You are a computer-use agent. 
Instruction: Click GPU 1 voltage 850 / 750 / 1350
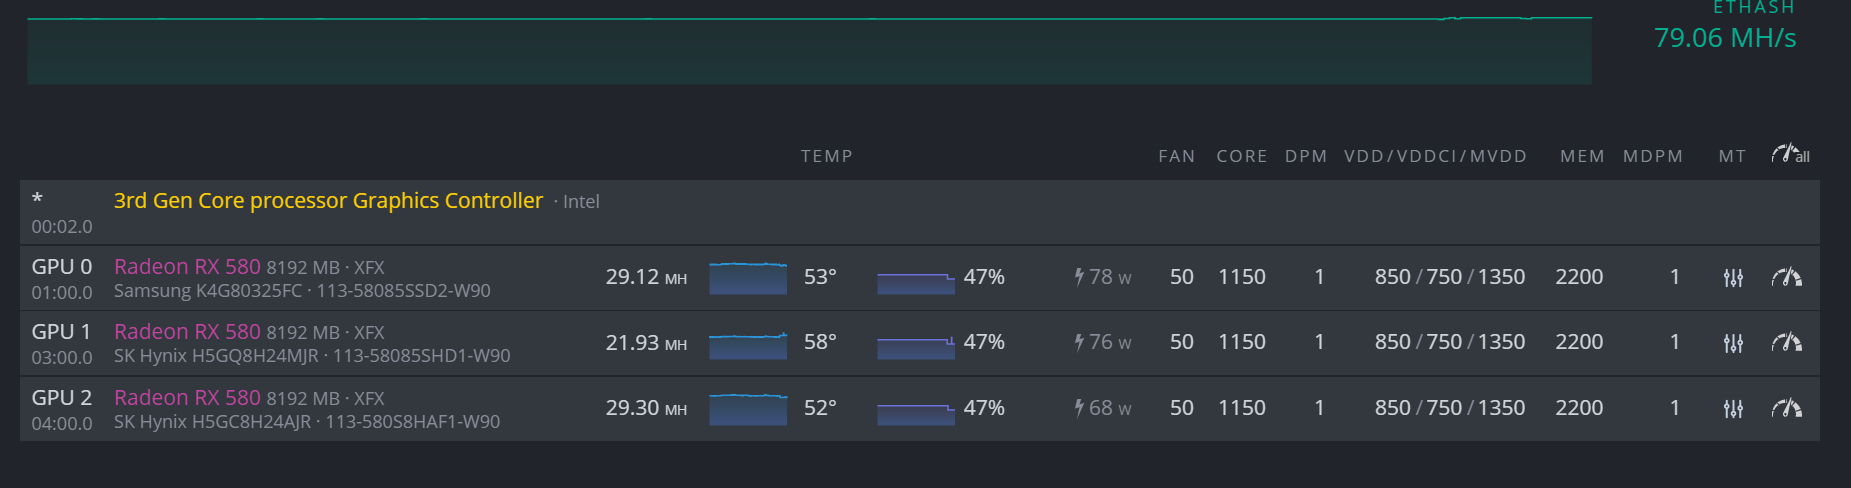(1449, 342)
